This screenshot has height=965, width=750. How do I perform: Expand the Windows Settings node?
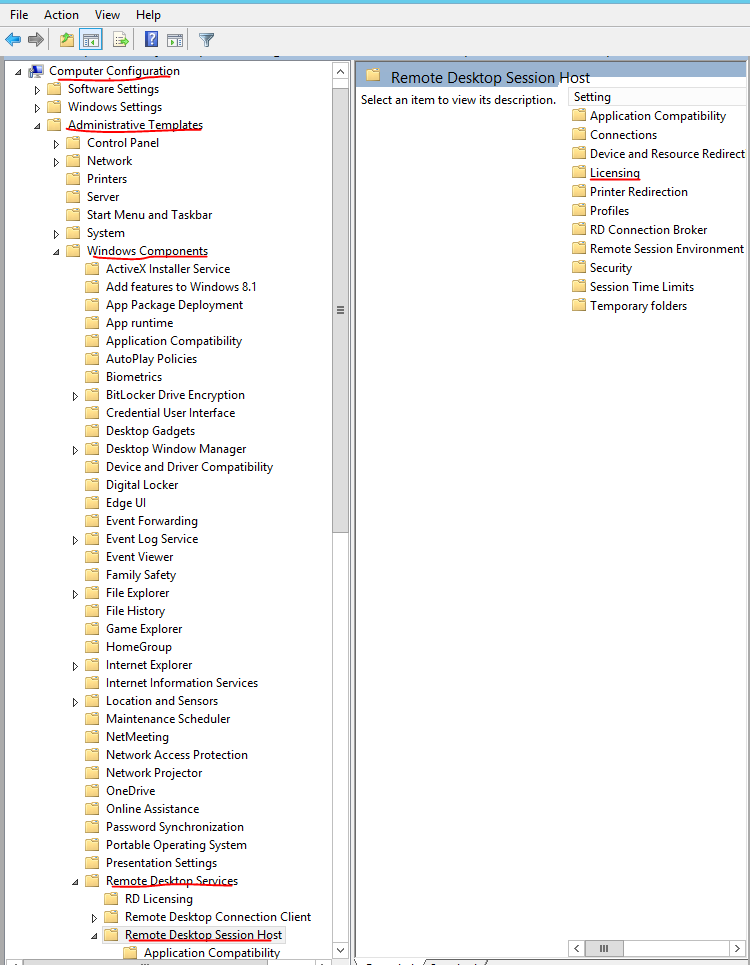tap(37, 108)
